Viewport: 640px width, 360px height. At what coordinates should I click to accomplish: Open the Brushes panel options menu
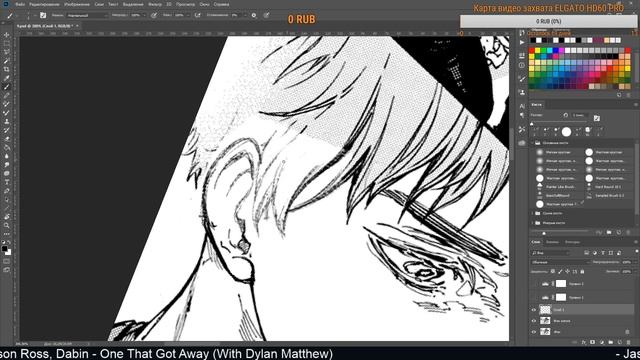[636, 105]
